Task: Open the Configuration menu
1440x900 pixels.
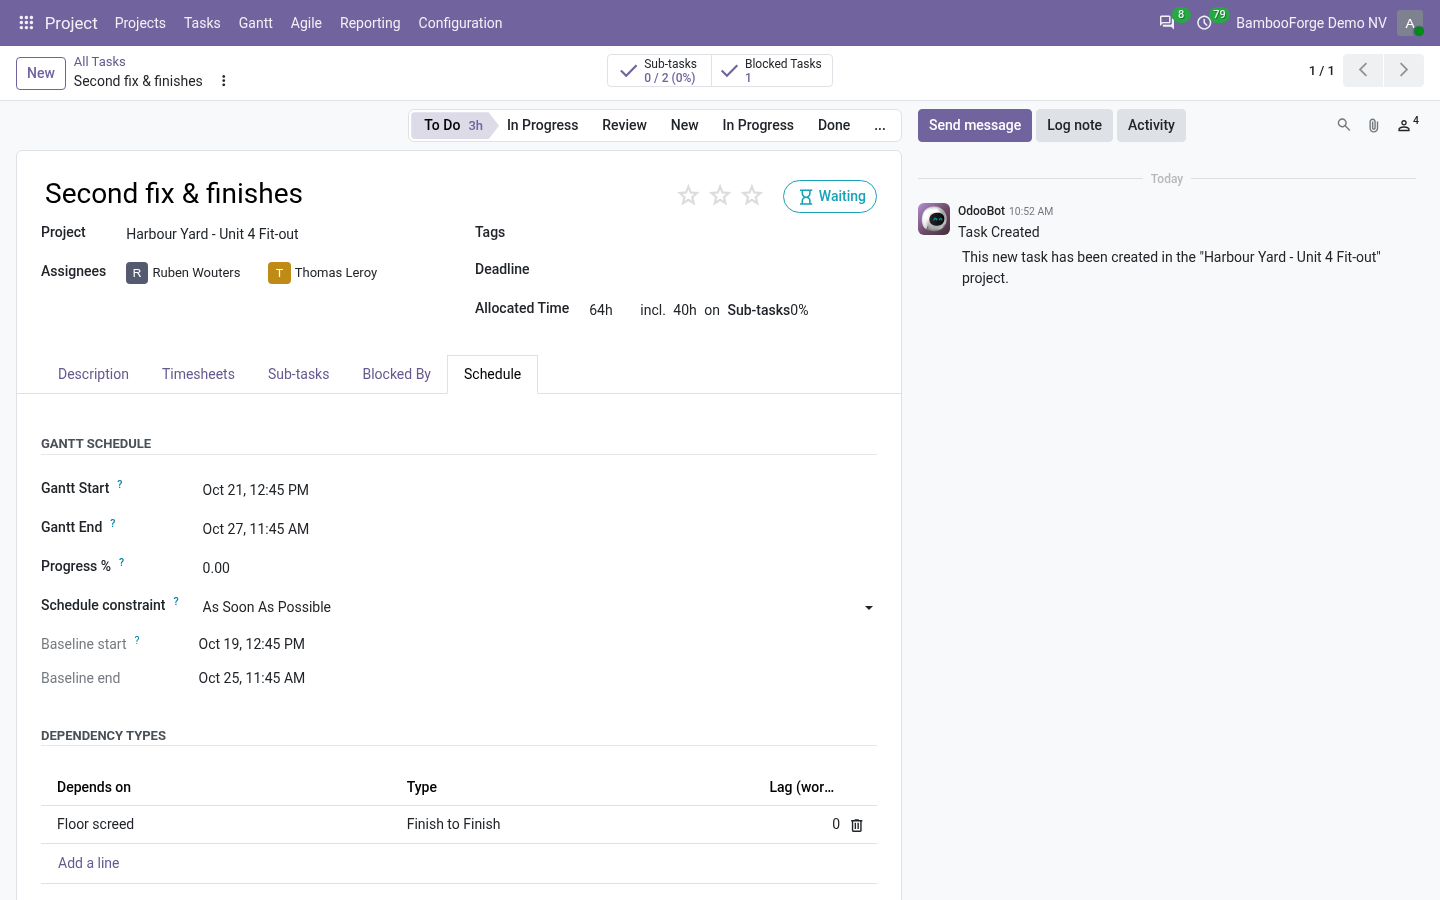Action: coord(460,23)
